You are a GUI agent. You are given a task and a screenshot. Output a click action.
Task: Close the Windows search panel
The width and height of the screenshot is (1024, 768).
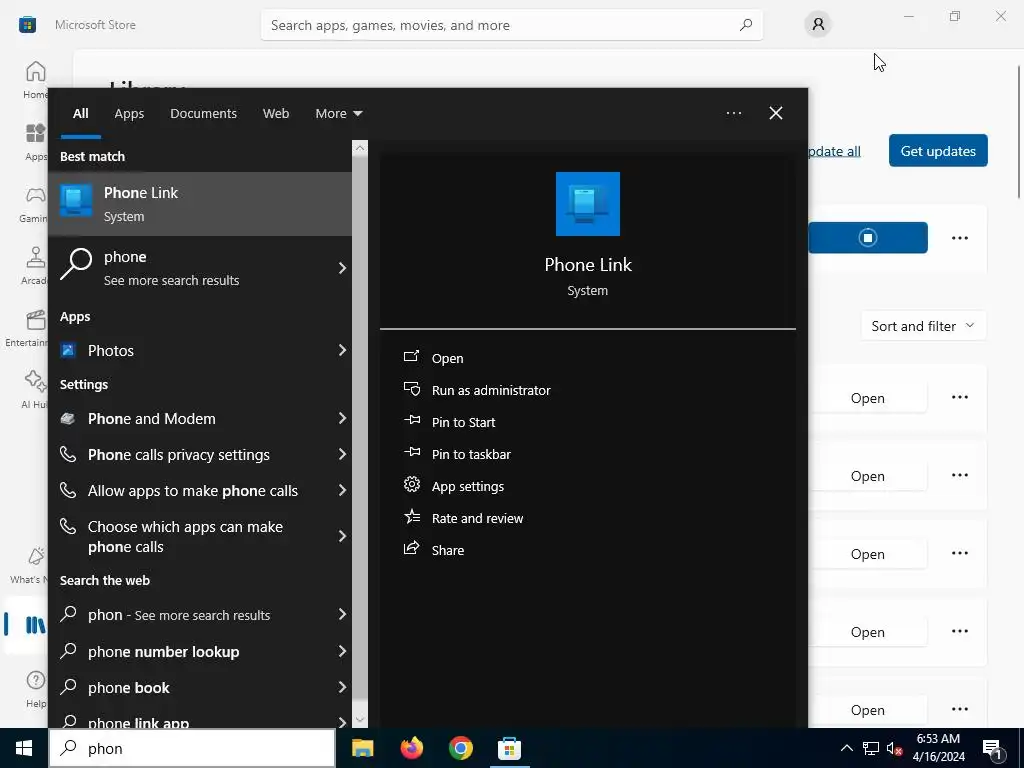(775, 113)
